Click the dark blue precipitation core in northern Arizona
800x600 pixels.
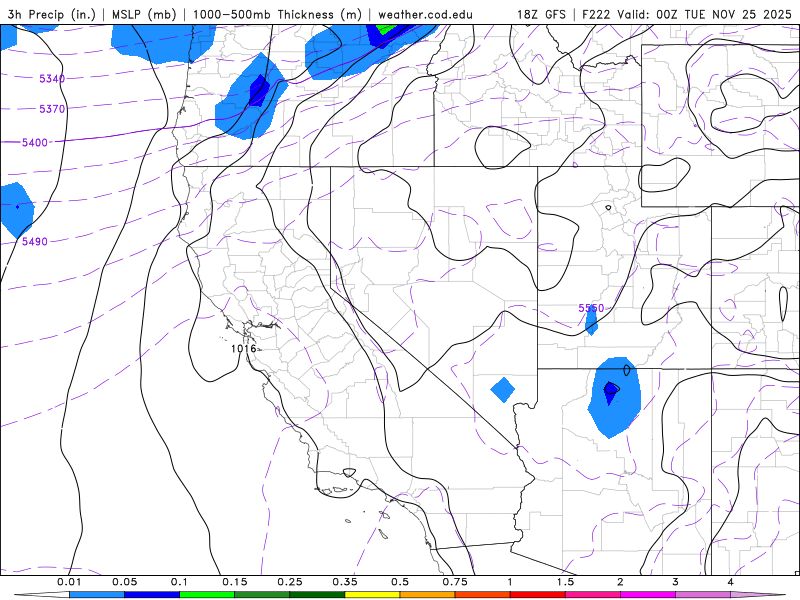click(611, 391)
